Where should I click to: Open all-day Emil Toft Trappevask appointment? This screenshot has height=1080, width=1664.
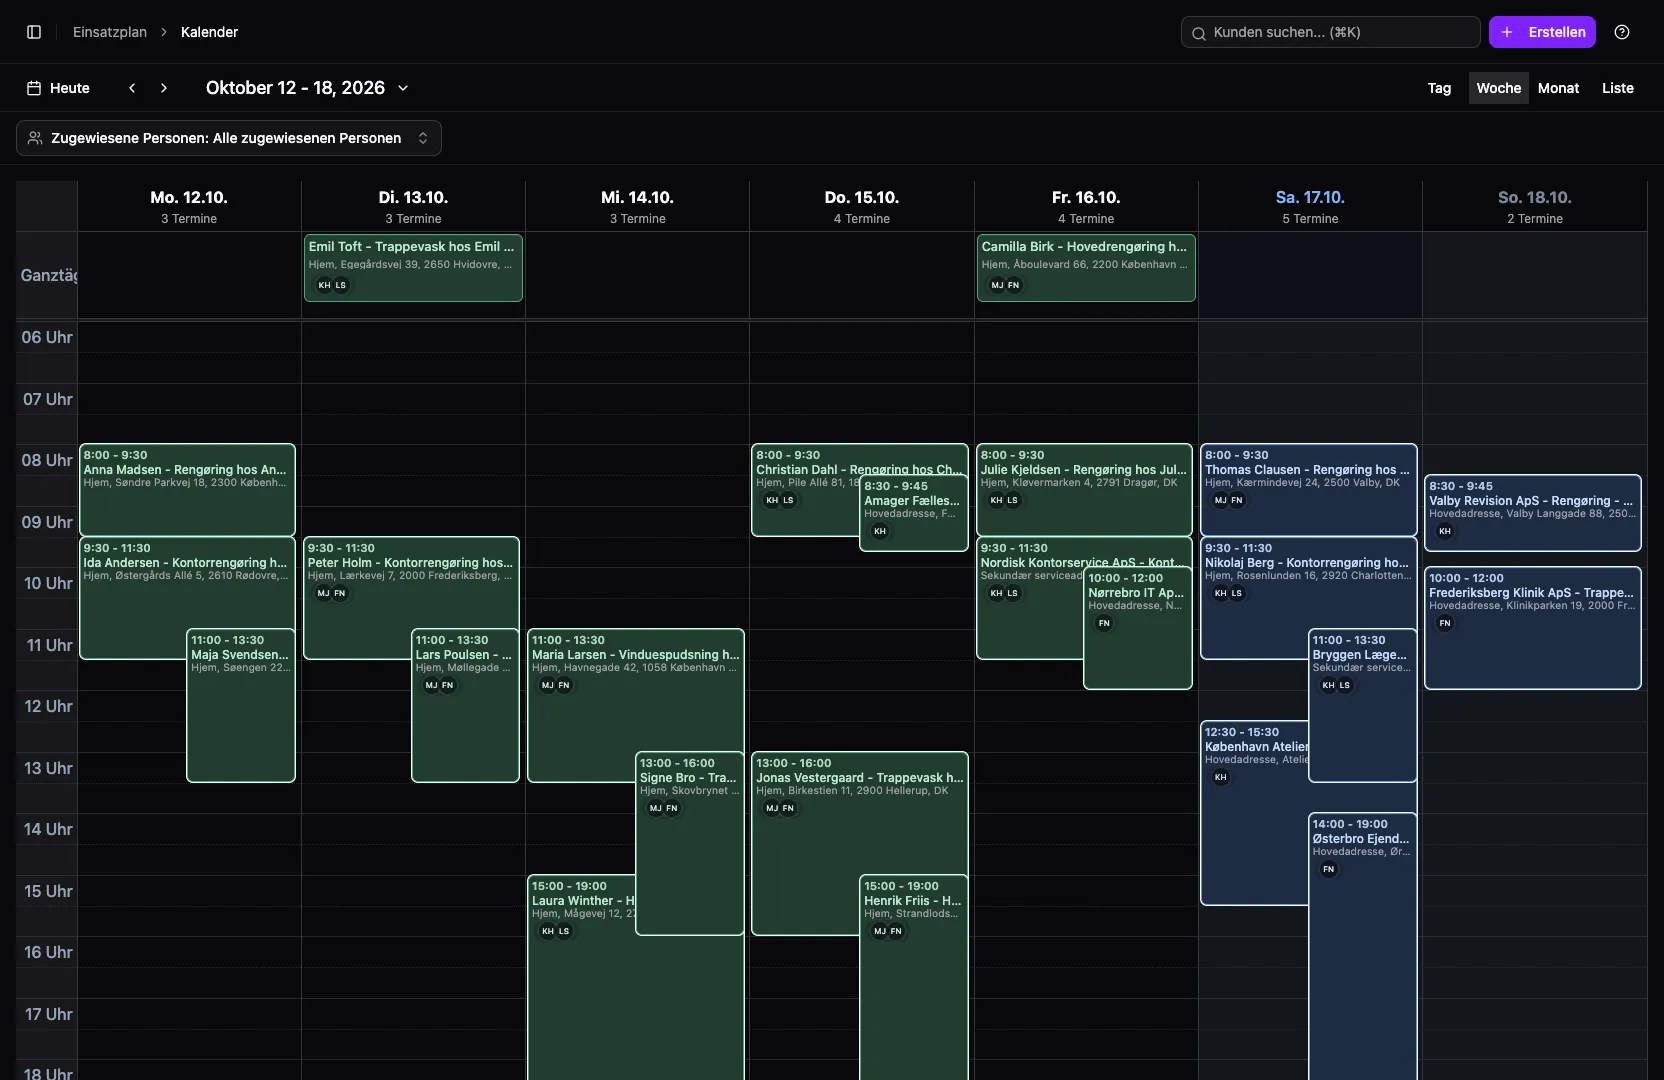tap(413, 268)
